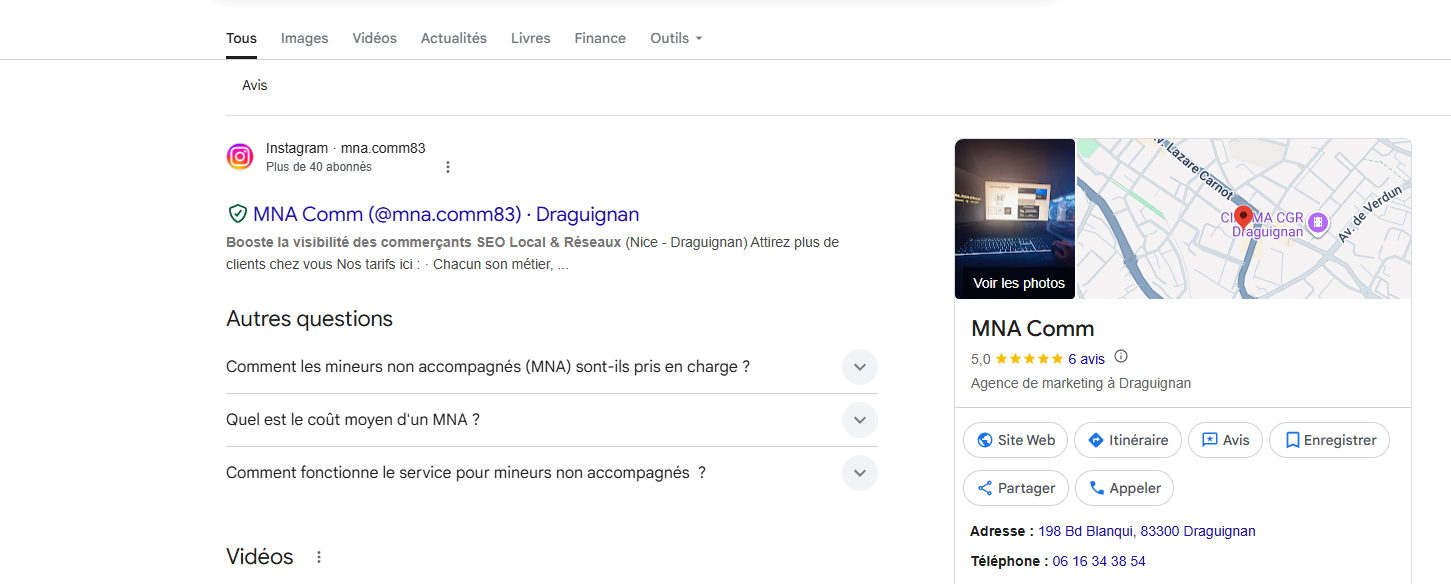Call the business with the Appeler button
1451x584 pixels.
tap(1124, 488)
